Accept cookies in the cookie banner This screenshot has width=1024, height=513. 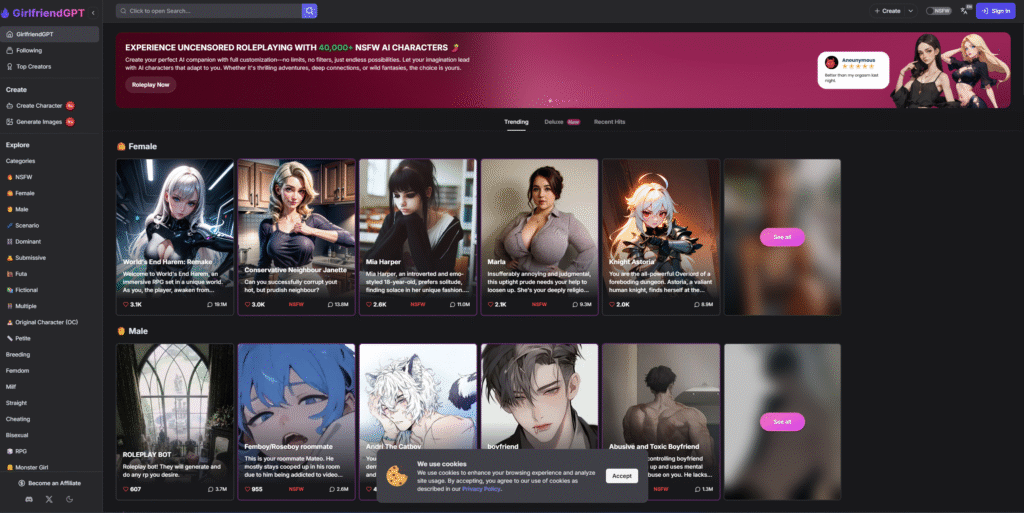point(622,476)
